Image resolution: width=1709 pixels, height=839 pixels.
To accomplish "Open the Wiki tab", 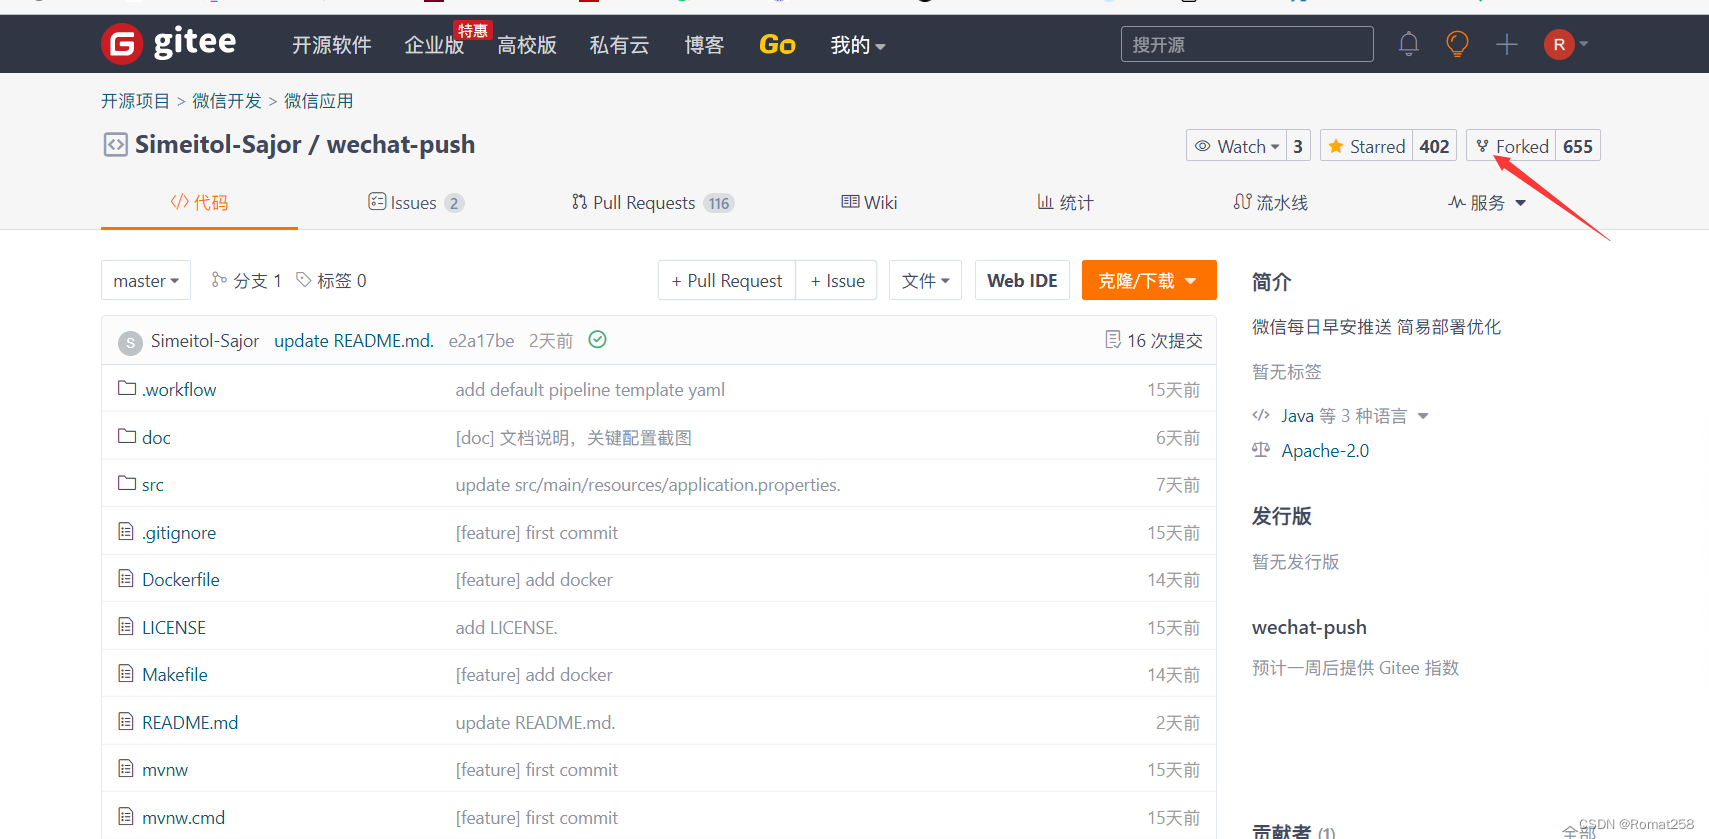I will point(869,203).
